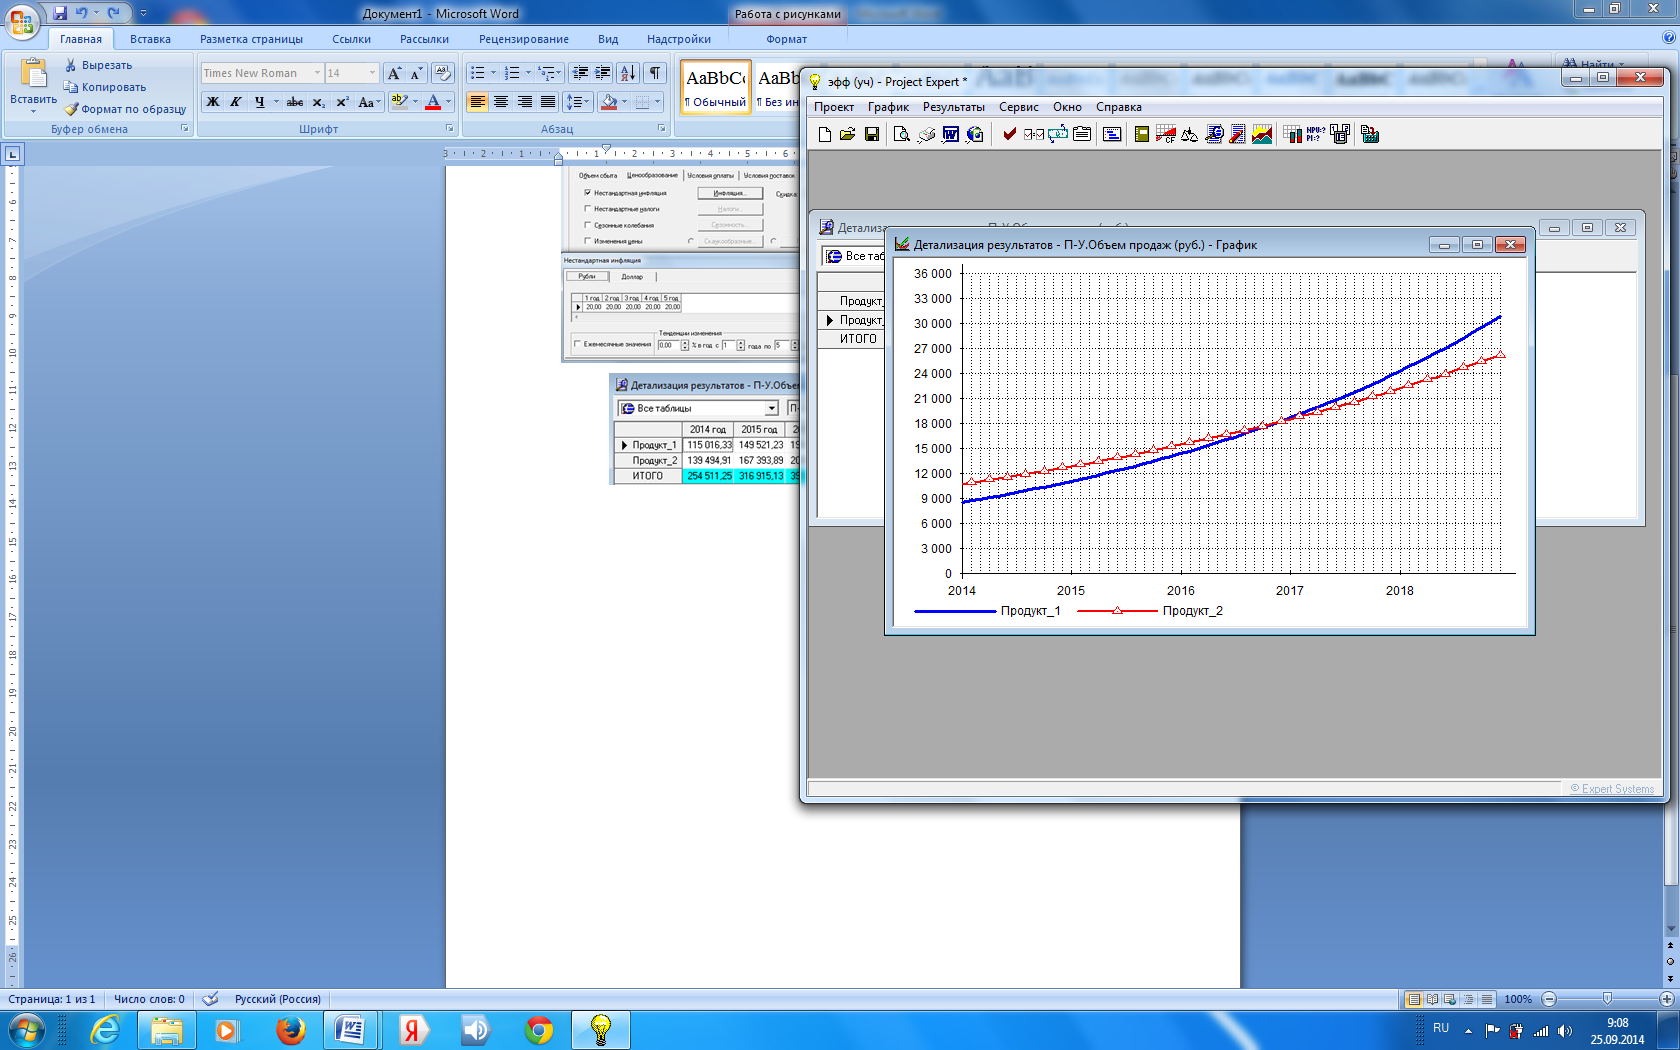
Task: Click Русский (Россия) language in status bar
Action: [x=278, y=999]
